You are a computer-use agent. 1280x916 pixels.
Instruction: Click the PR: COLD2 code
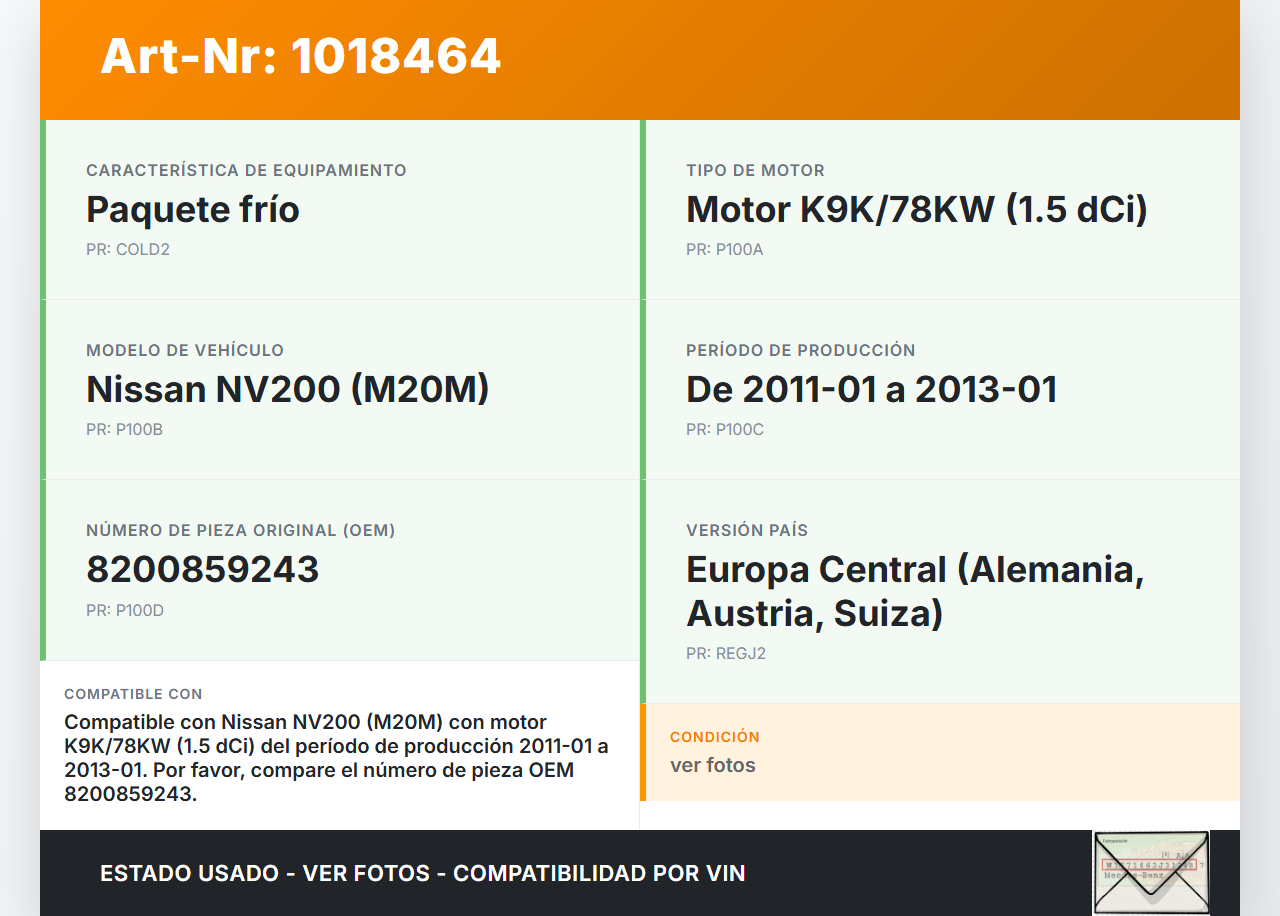pos(128,249)
